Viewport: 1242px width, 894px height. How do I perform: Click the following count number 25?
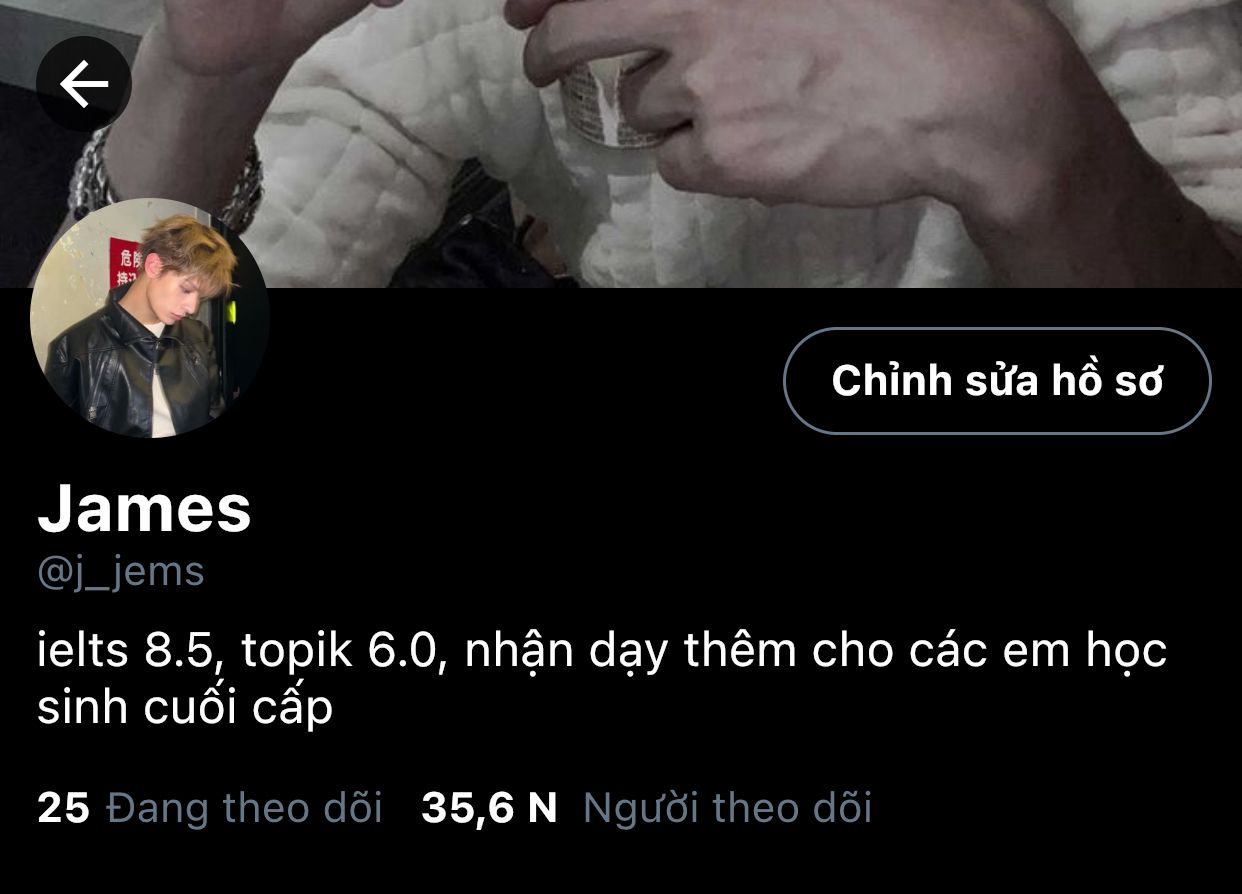(63, 807)
